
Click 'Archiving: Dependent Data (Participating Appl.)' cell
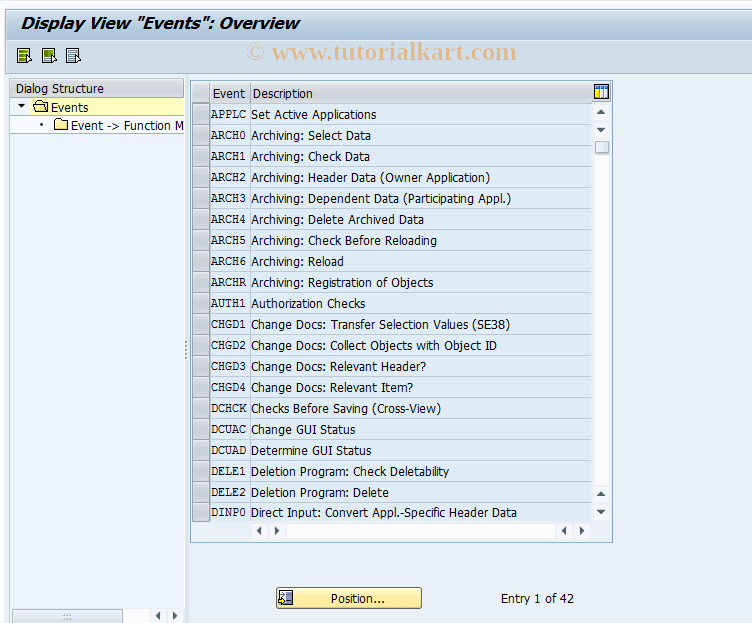[x=421, y=199]
